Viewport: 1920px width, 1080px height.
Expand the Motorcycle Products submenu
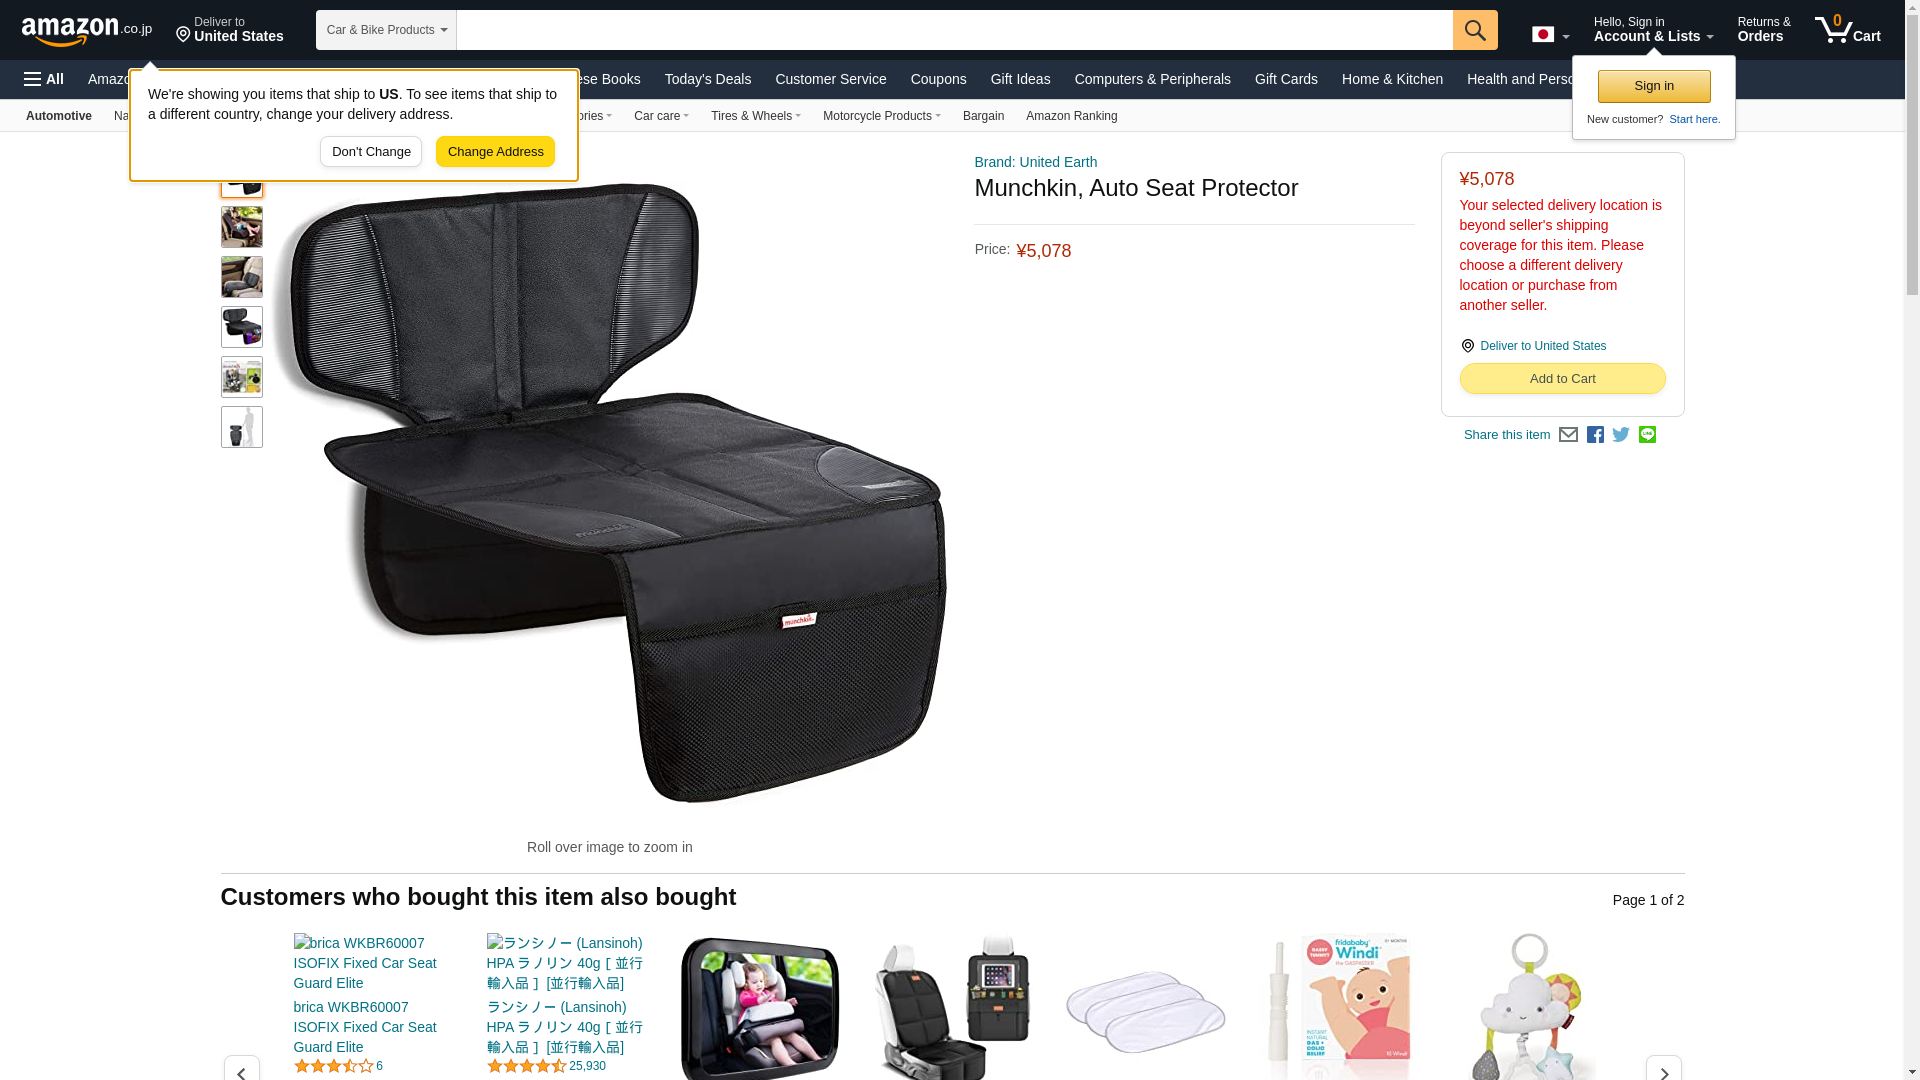(x=881, y=116)
